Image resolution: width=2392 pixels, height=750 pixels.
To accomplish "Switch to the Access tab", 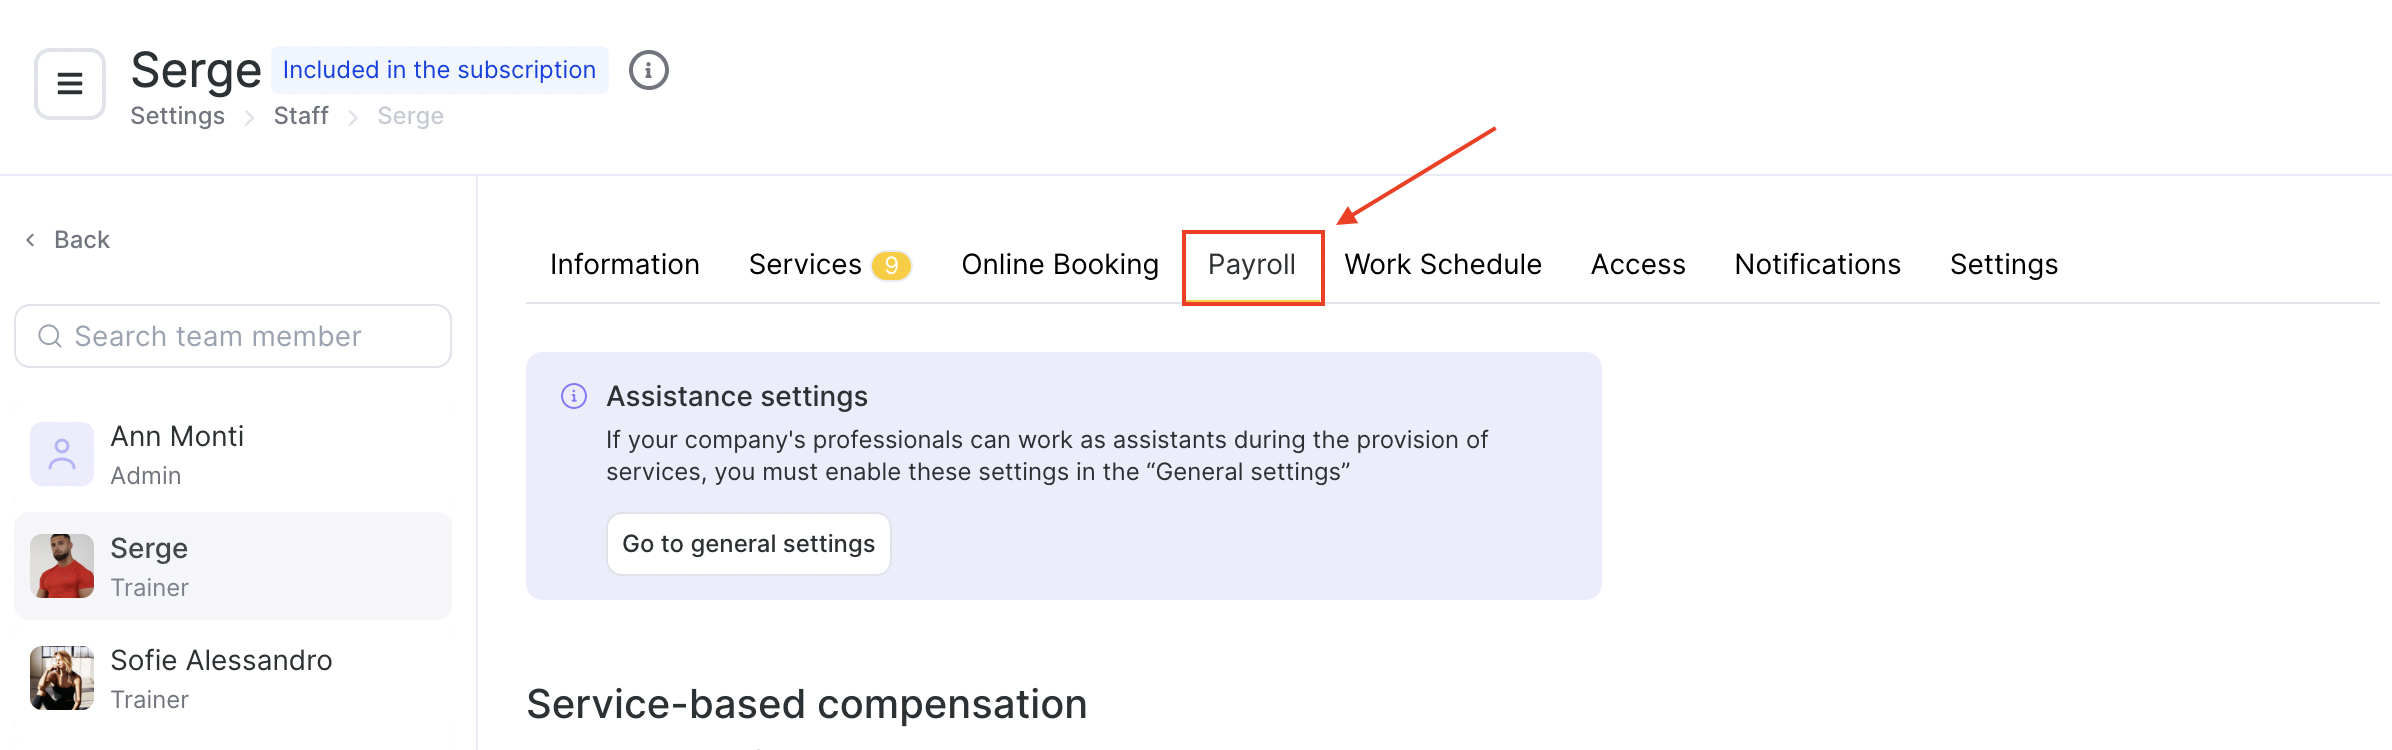I will 1638,265.
